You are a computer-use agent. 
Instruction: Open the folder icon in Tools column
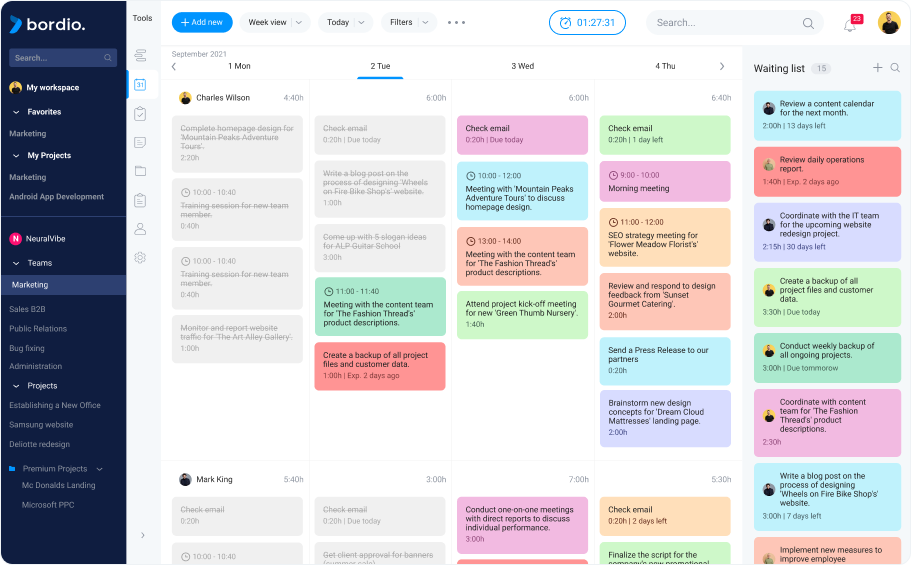point(140,171)
